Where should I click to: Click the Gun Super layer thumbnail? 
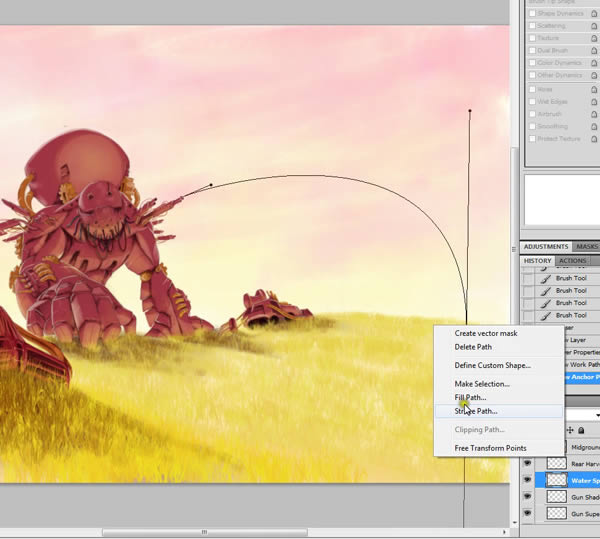pyautogui.click(x=557, y=513)
